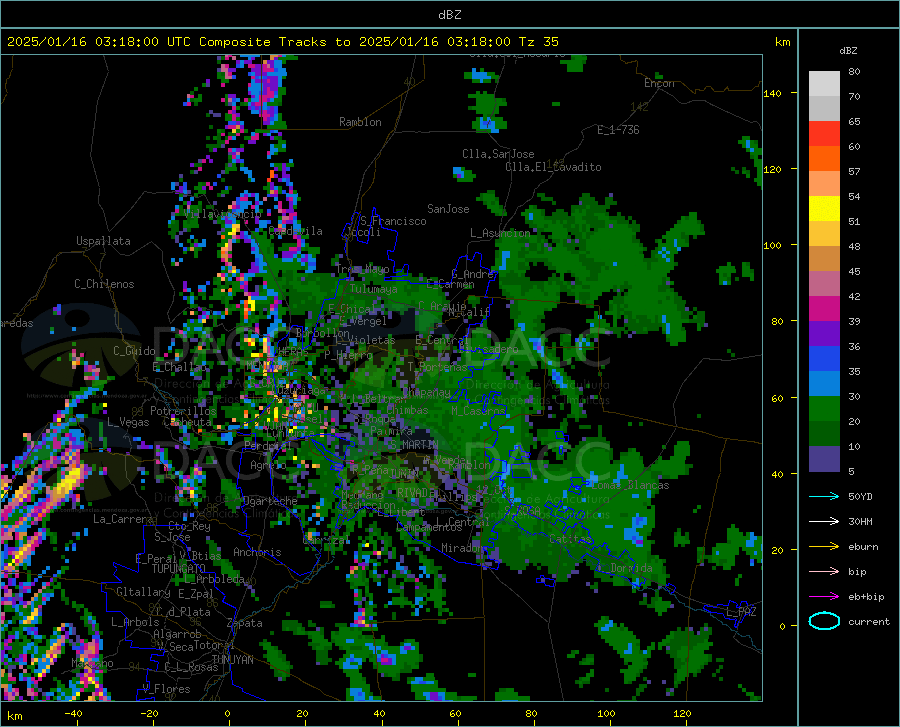Click the L_PAZ place label
Image resolution: width=900 pixels, height=727 pixels.
click(x=741, y=612)
